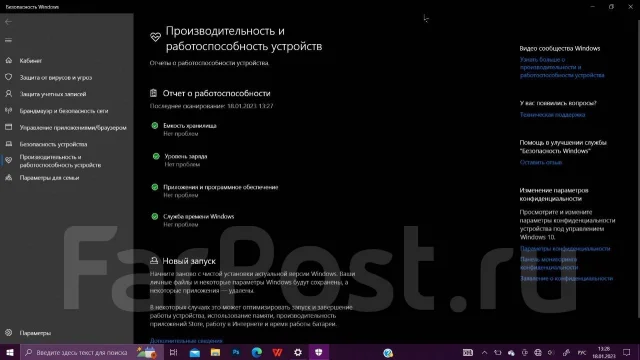Click Оставить отзыв feedback link

541,162
